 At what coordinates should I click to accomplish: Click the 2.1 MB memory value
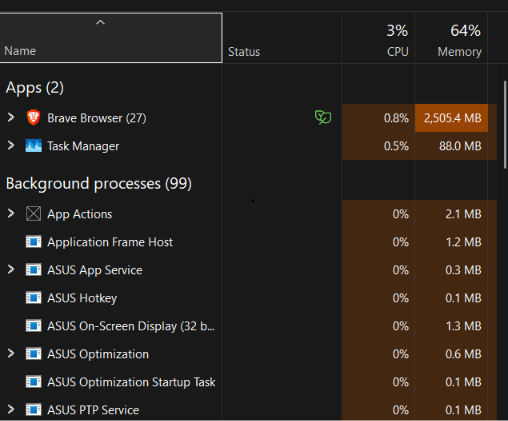pyautogui.click(x=463, y=214)
